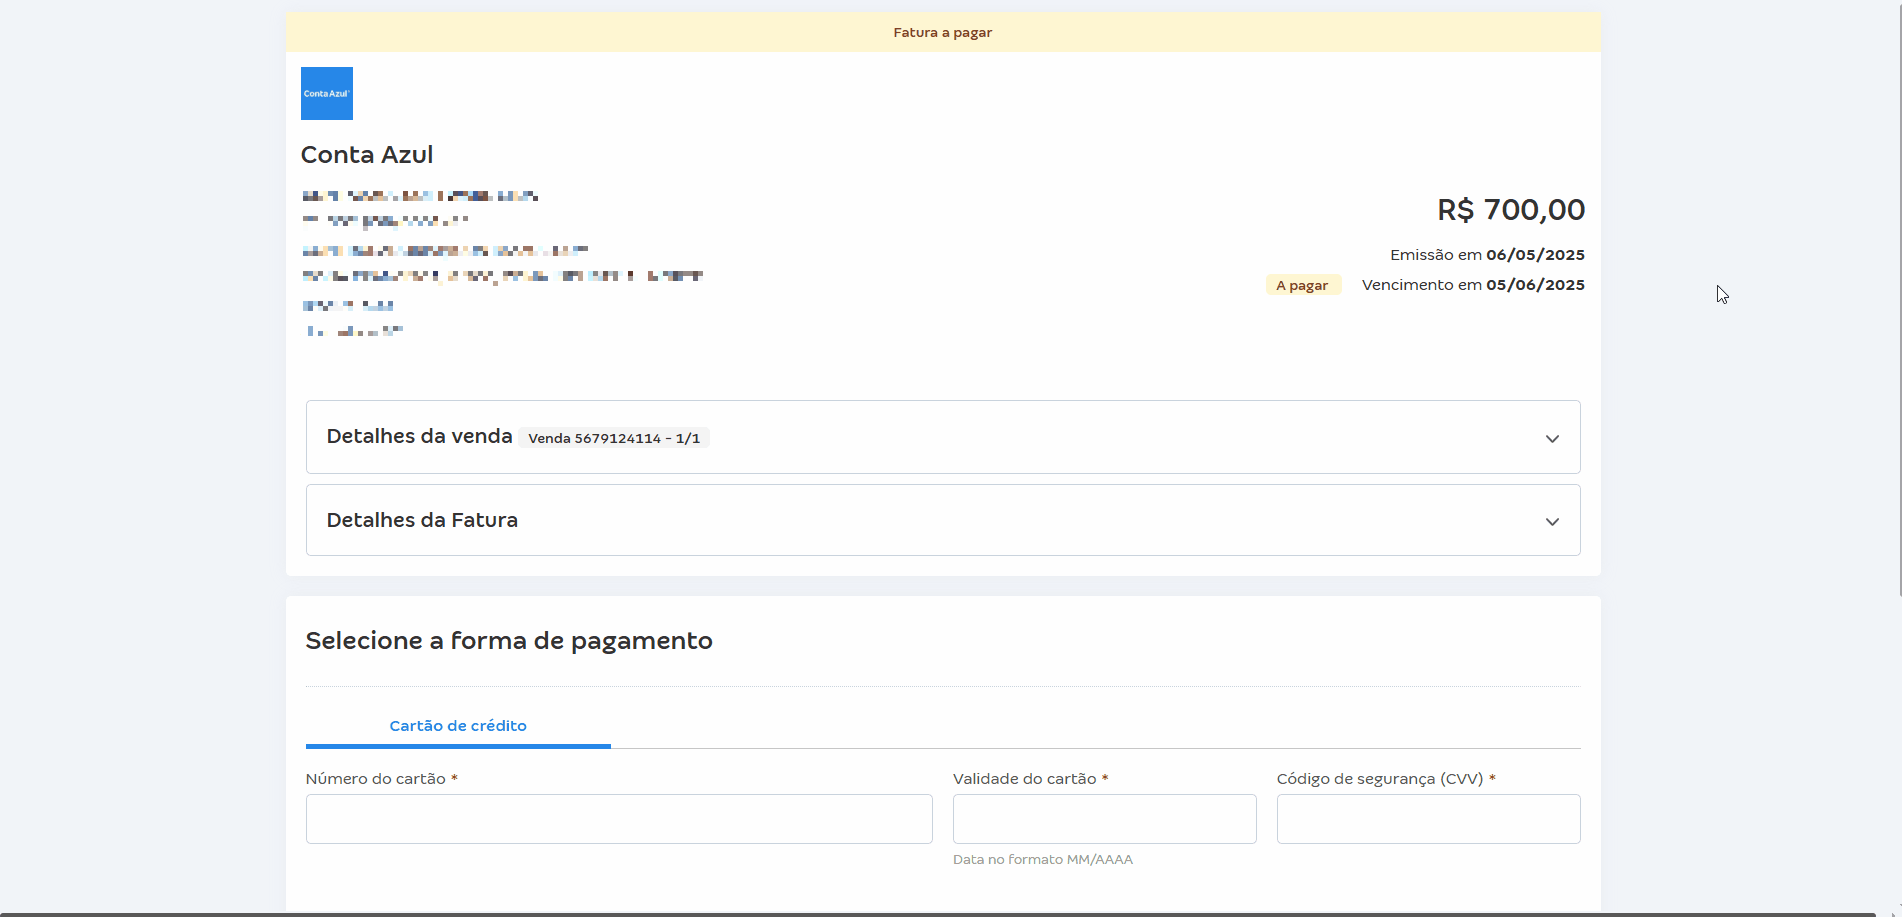Image resolution: width=1902 pixels, height=917 pixels.
Task: Click the blue tab underline indicator
Action: coord(457,746)
